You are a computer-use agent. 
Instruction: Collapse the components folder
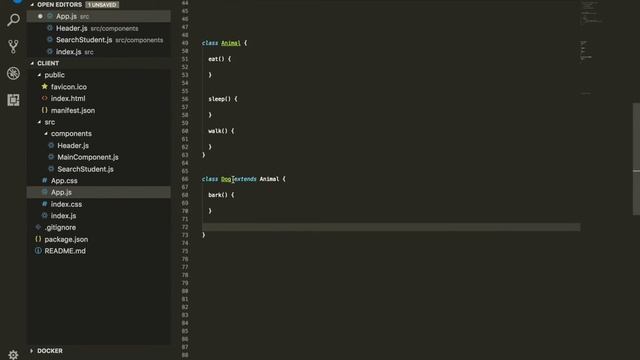tap(46, 133)
